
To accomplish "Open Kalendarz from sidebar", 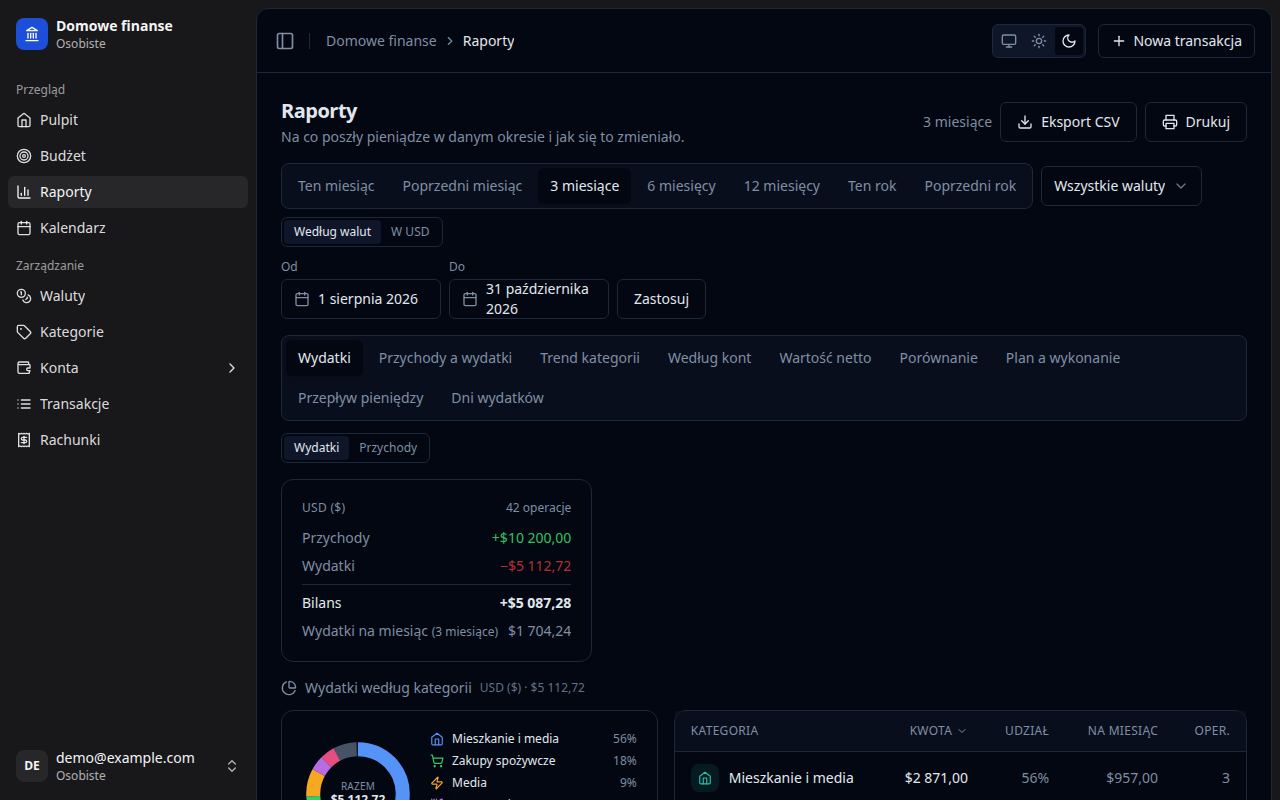I will pyautogui.click(x=128, y=228).
